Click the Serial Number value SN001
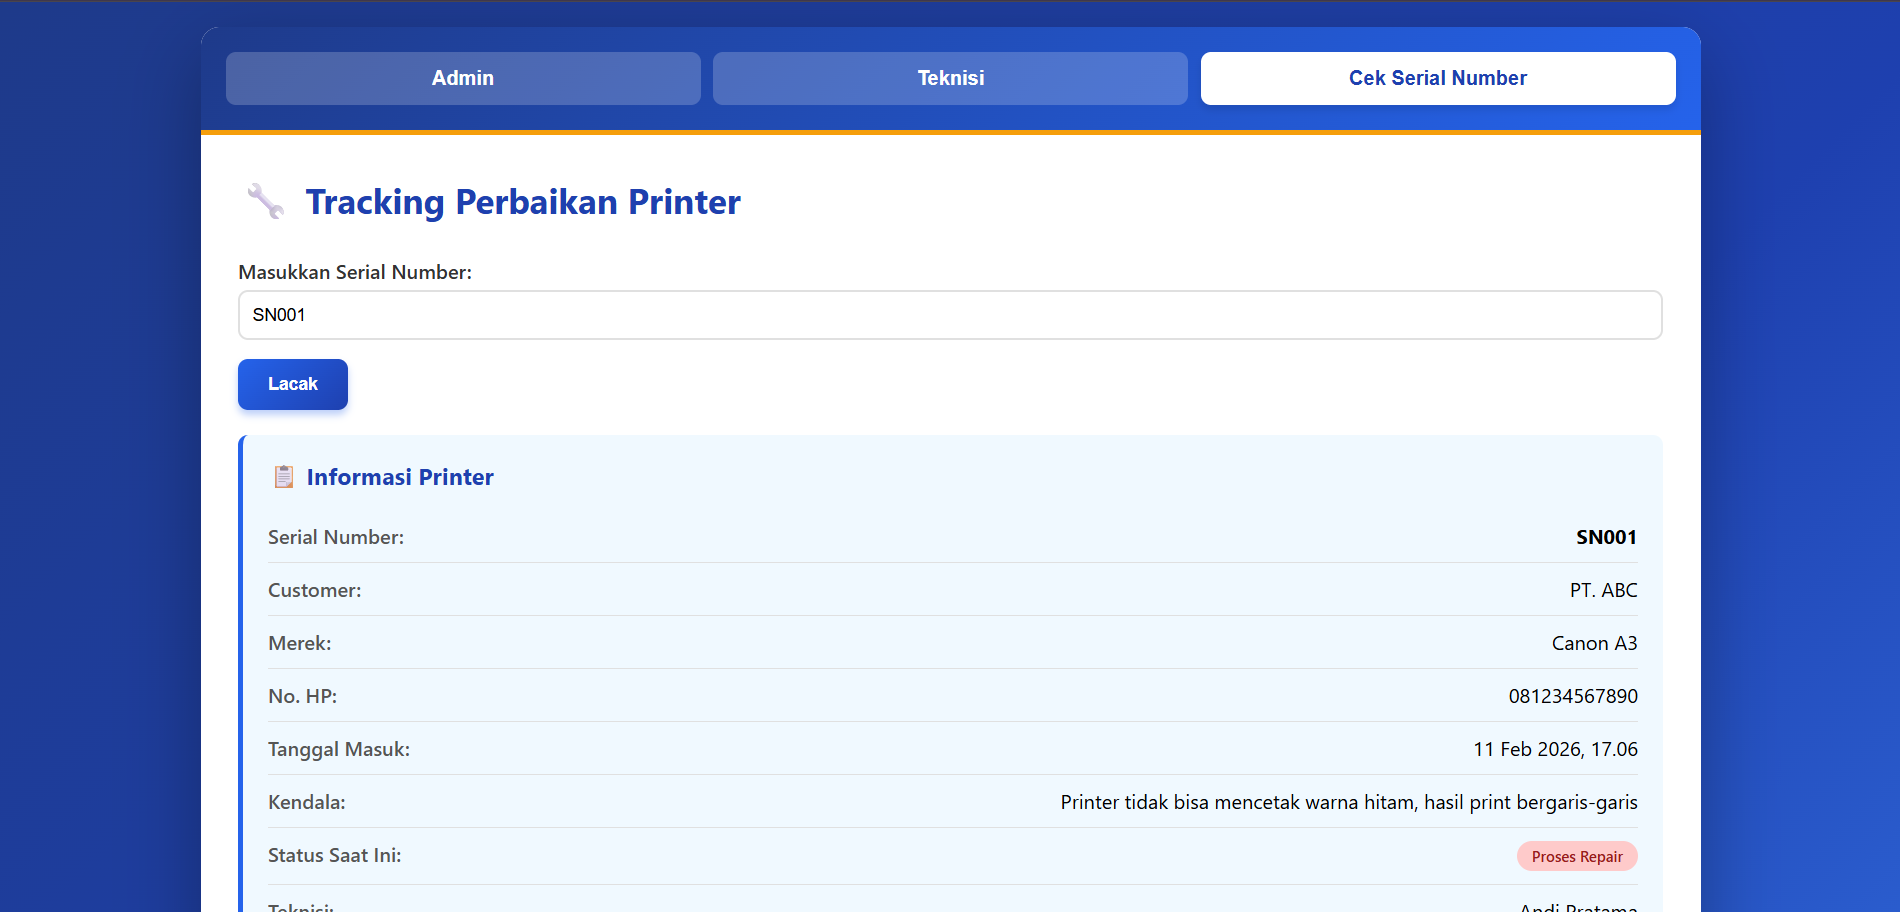Image resolution: width=1900 pixels, height=912 pixels. point(1606,537)
